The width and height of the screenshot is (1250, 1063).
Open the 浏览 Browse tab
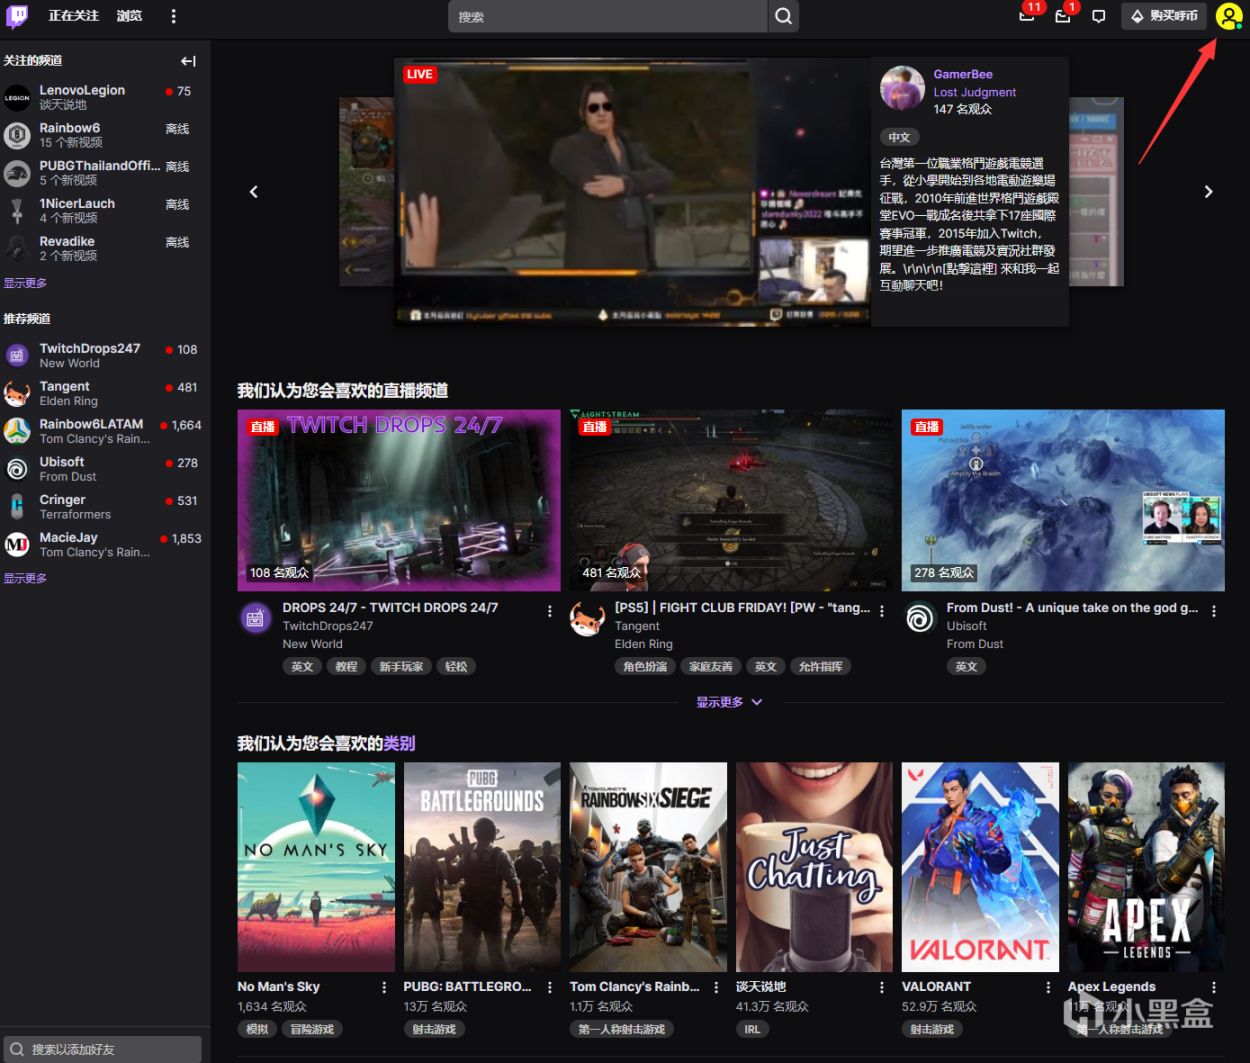click(129, 16)
